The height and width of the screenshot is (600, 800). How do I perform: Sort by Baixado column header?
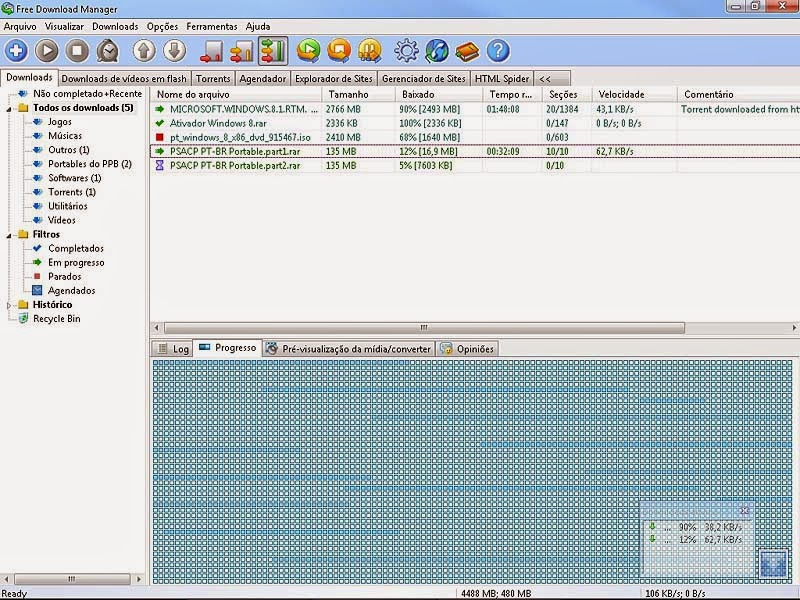[439, 94]
